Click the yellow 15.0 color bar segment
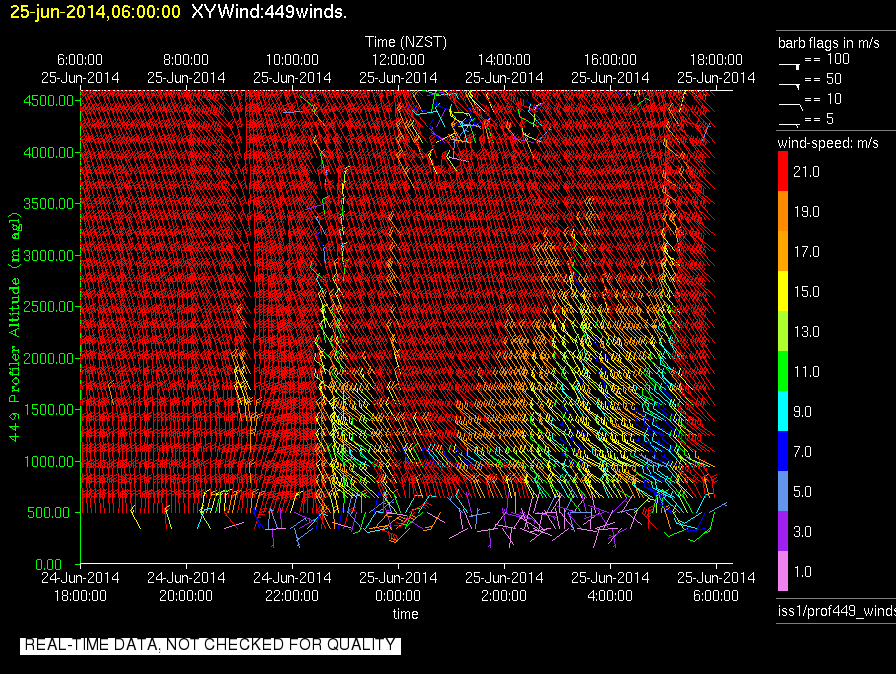Image resolution: width=896 pixels, height=674 pixels. pyautogui.click(x=783, y=291)
